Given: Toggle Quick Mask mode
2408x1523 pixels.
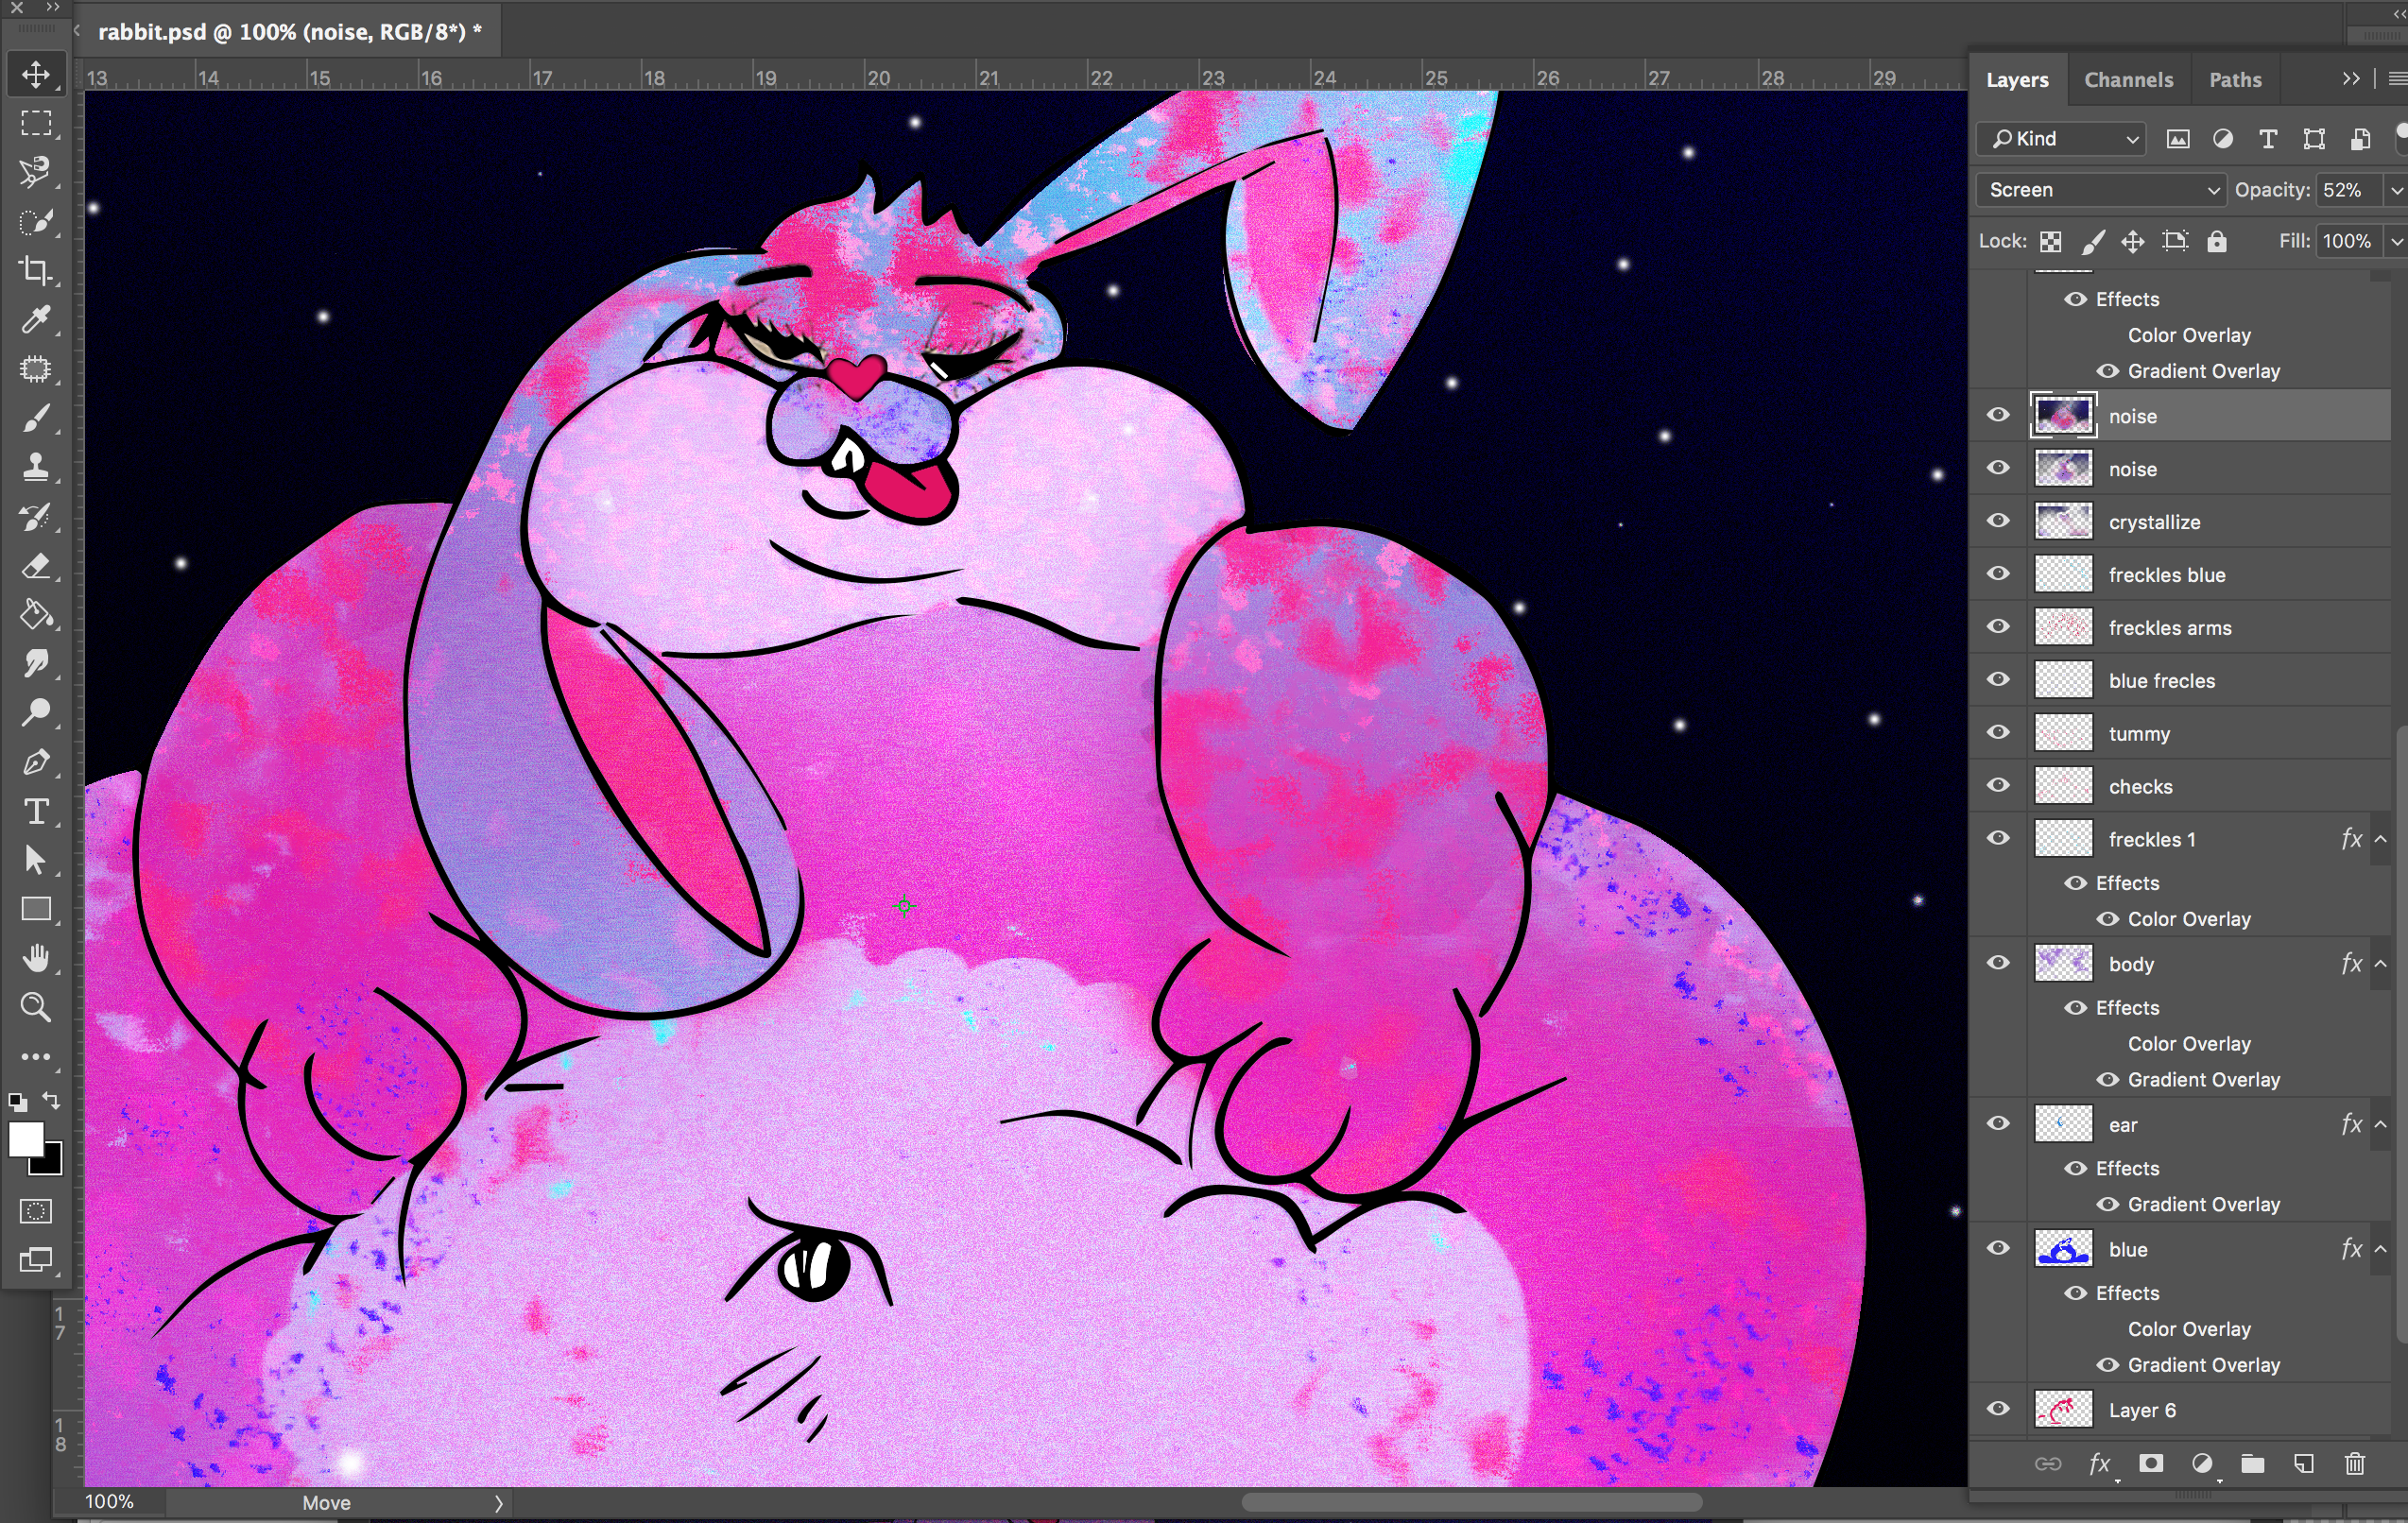Looking at the screenshot, I should (36, 1211).
